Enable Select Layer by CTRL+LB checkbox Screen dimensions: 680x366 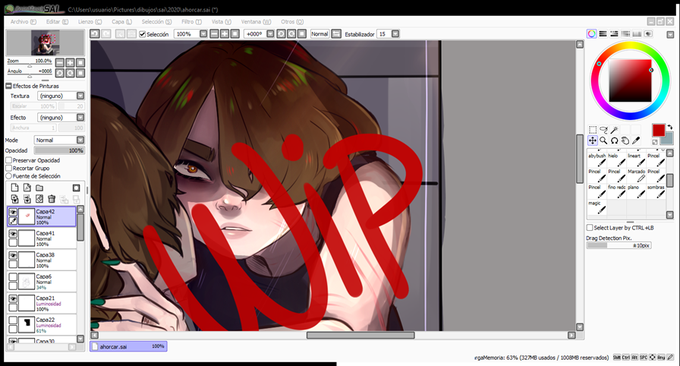(x=590, y=227)
